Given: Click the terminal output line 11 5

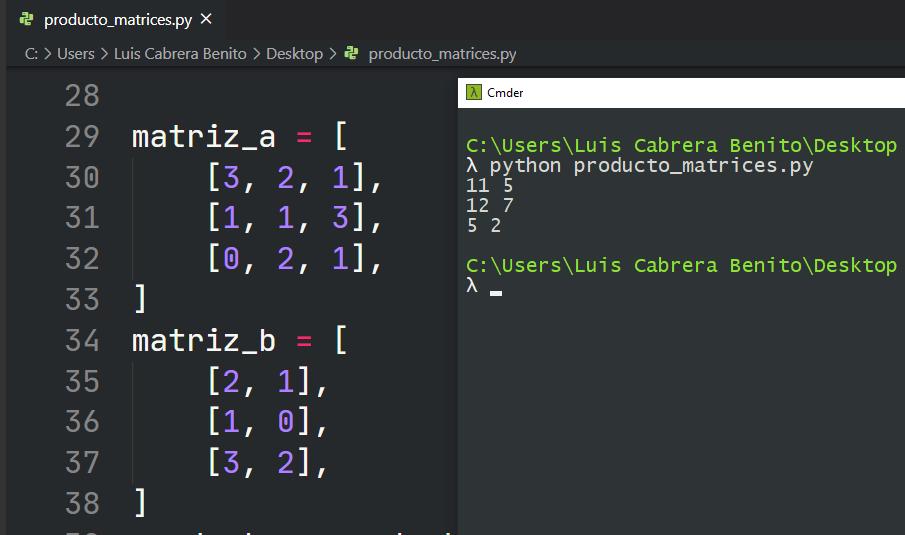Looking at the screenshot, I should click(x=489, y=186).
